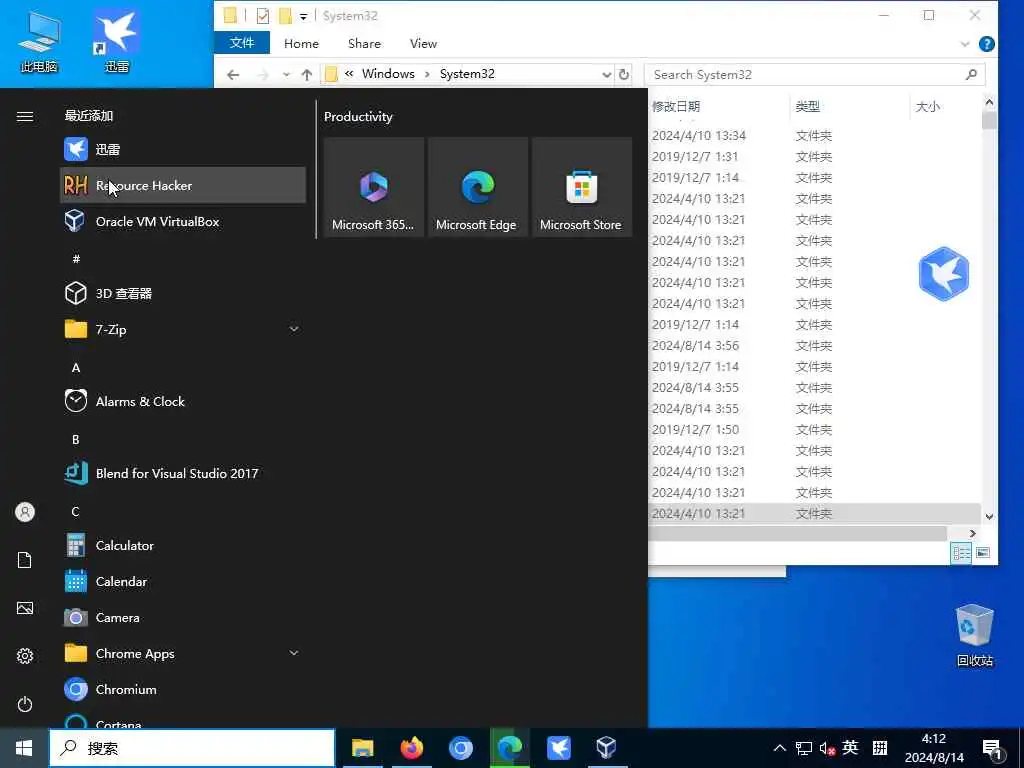Open Camera app

[x=183, y=617]
